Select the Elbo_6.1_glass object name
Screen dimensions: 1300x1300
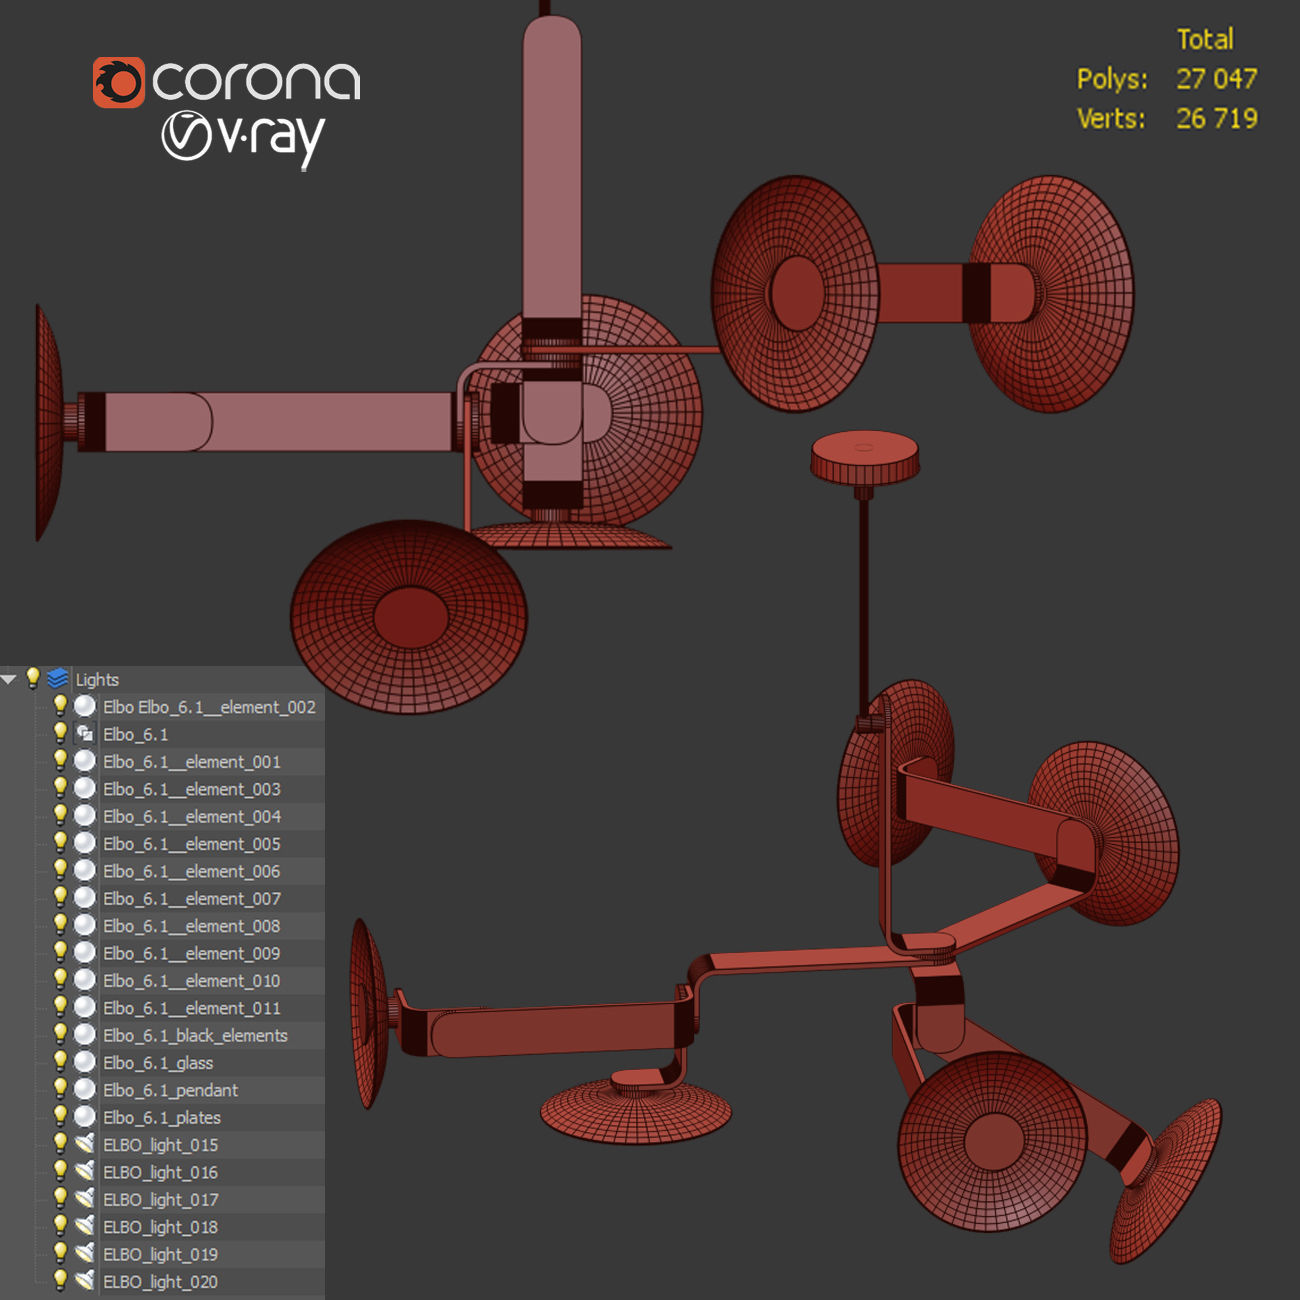click(x=158, y=1063)
